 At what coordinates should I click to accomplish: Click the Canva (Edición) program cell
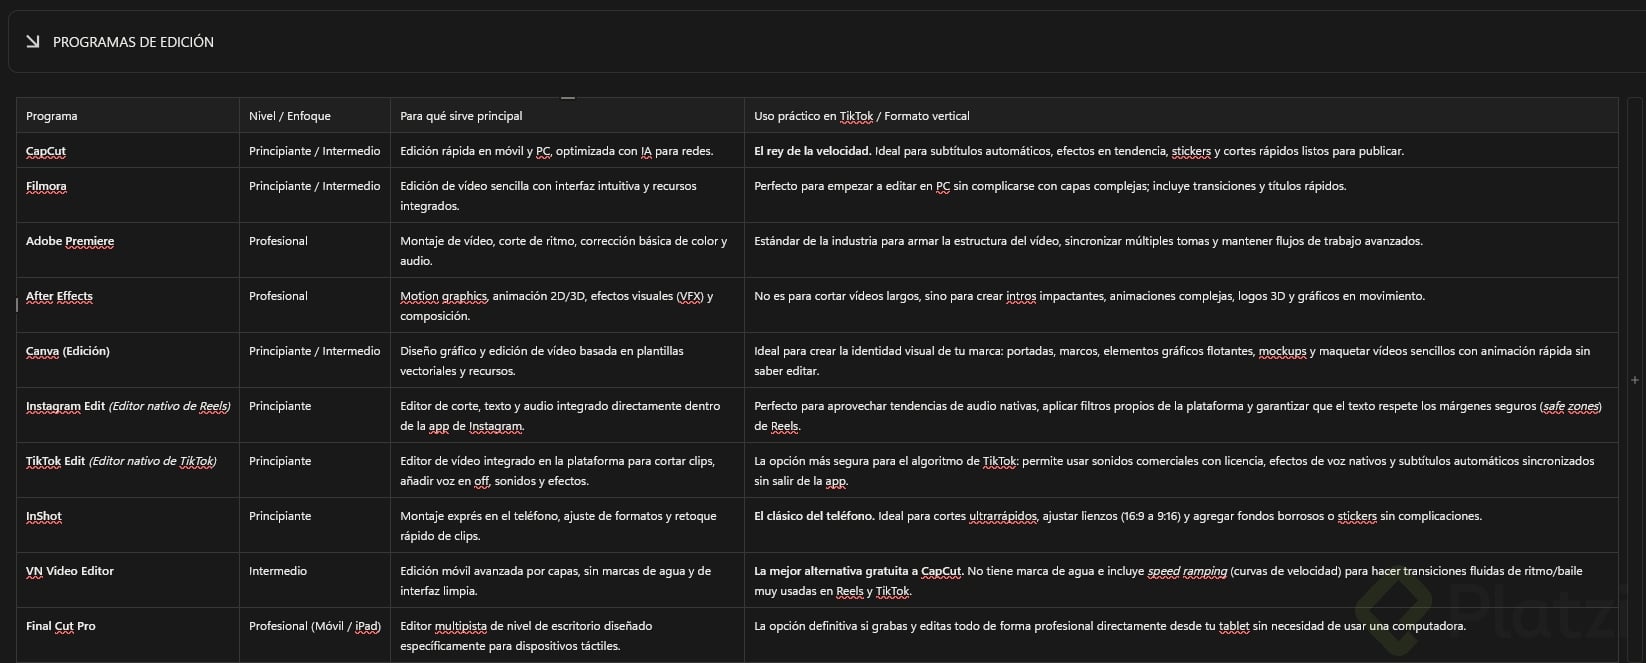[x=128, y=360]
